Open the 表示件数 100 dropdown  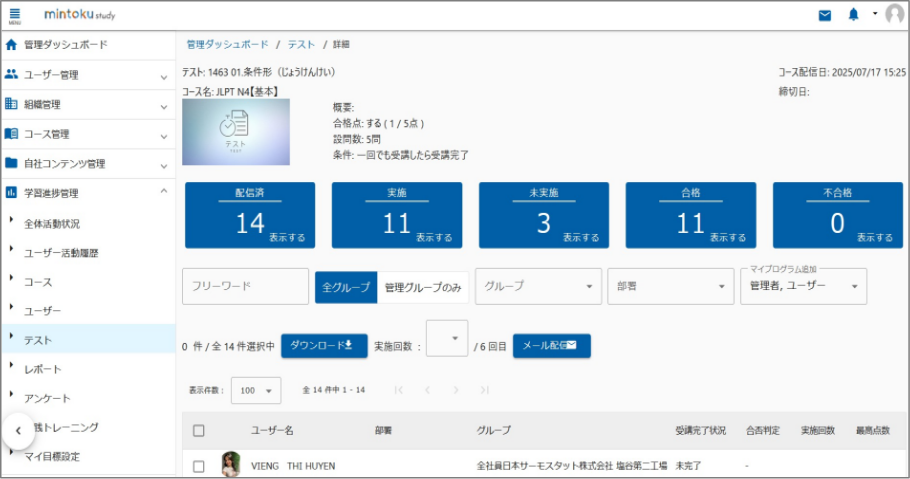coord(258,390)
